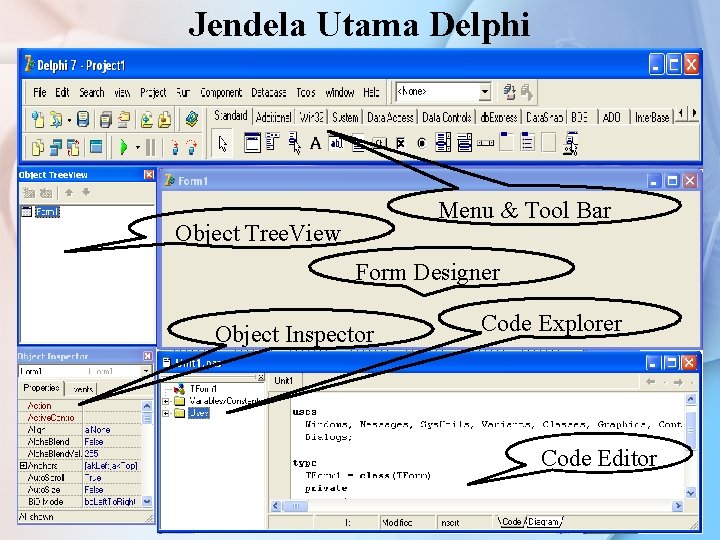Open the Project menu
This screenshot has height=540, width=720.
[x=153, y=93]
